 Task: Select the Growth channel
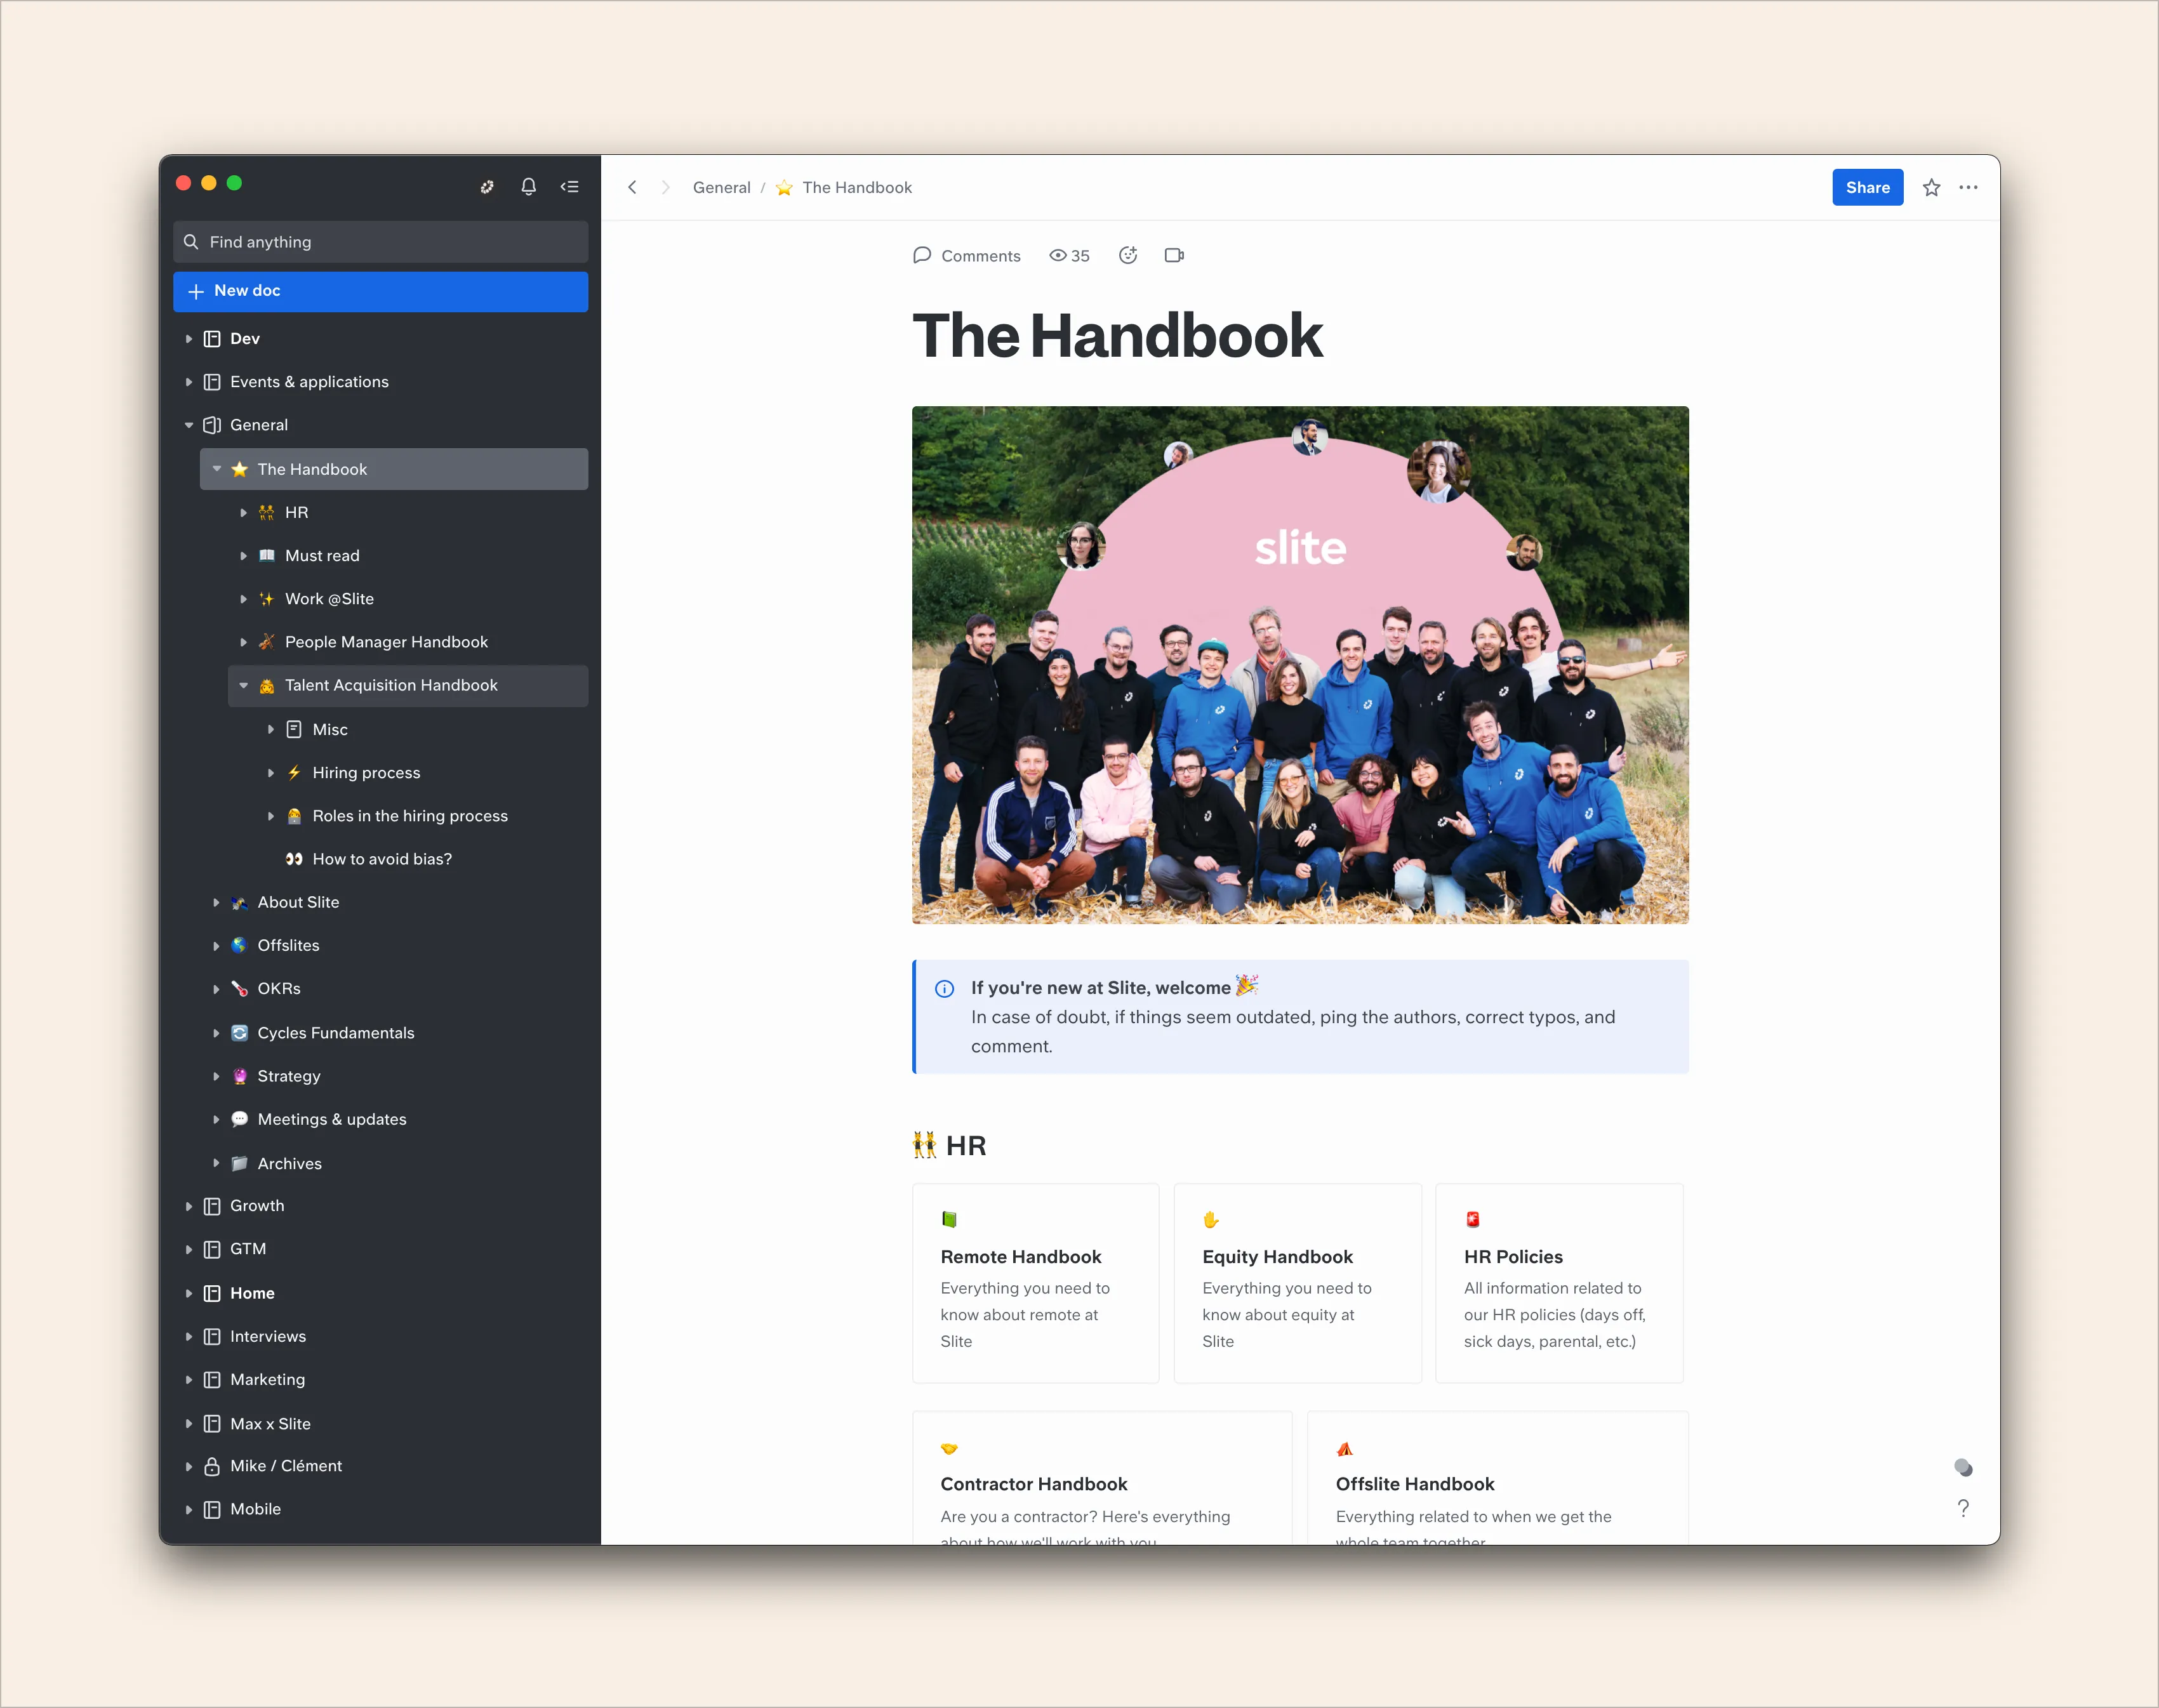point(257,1206)
